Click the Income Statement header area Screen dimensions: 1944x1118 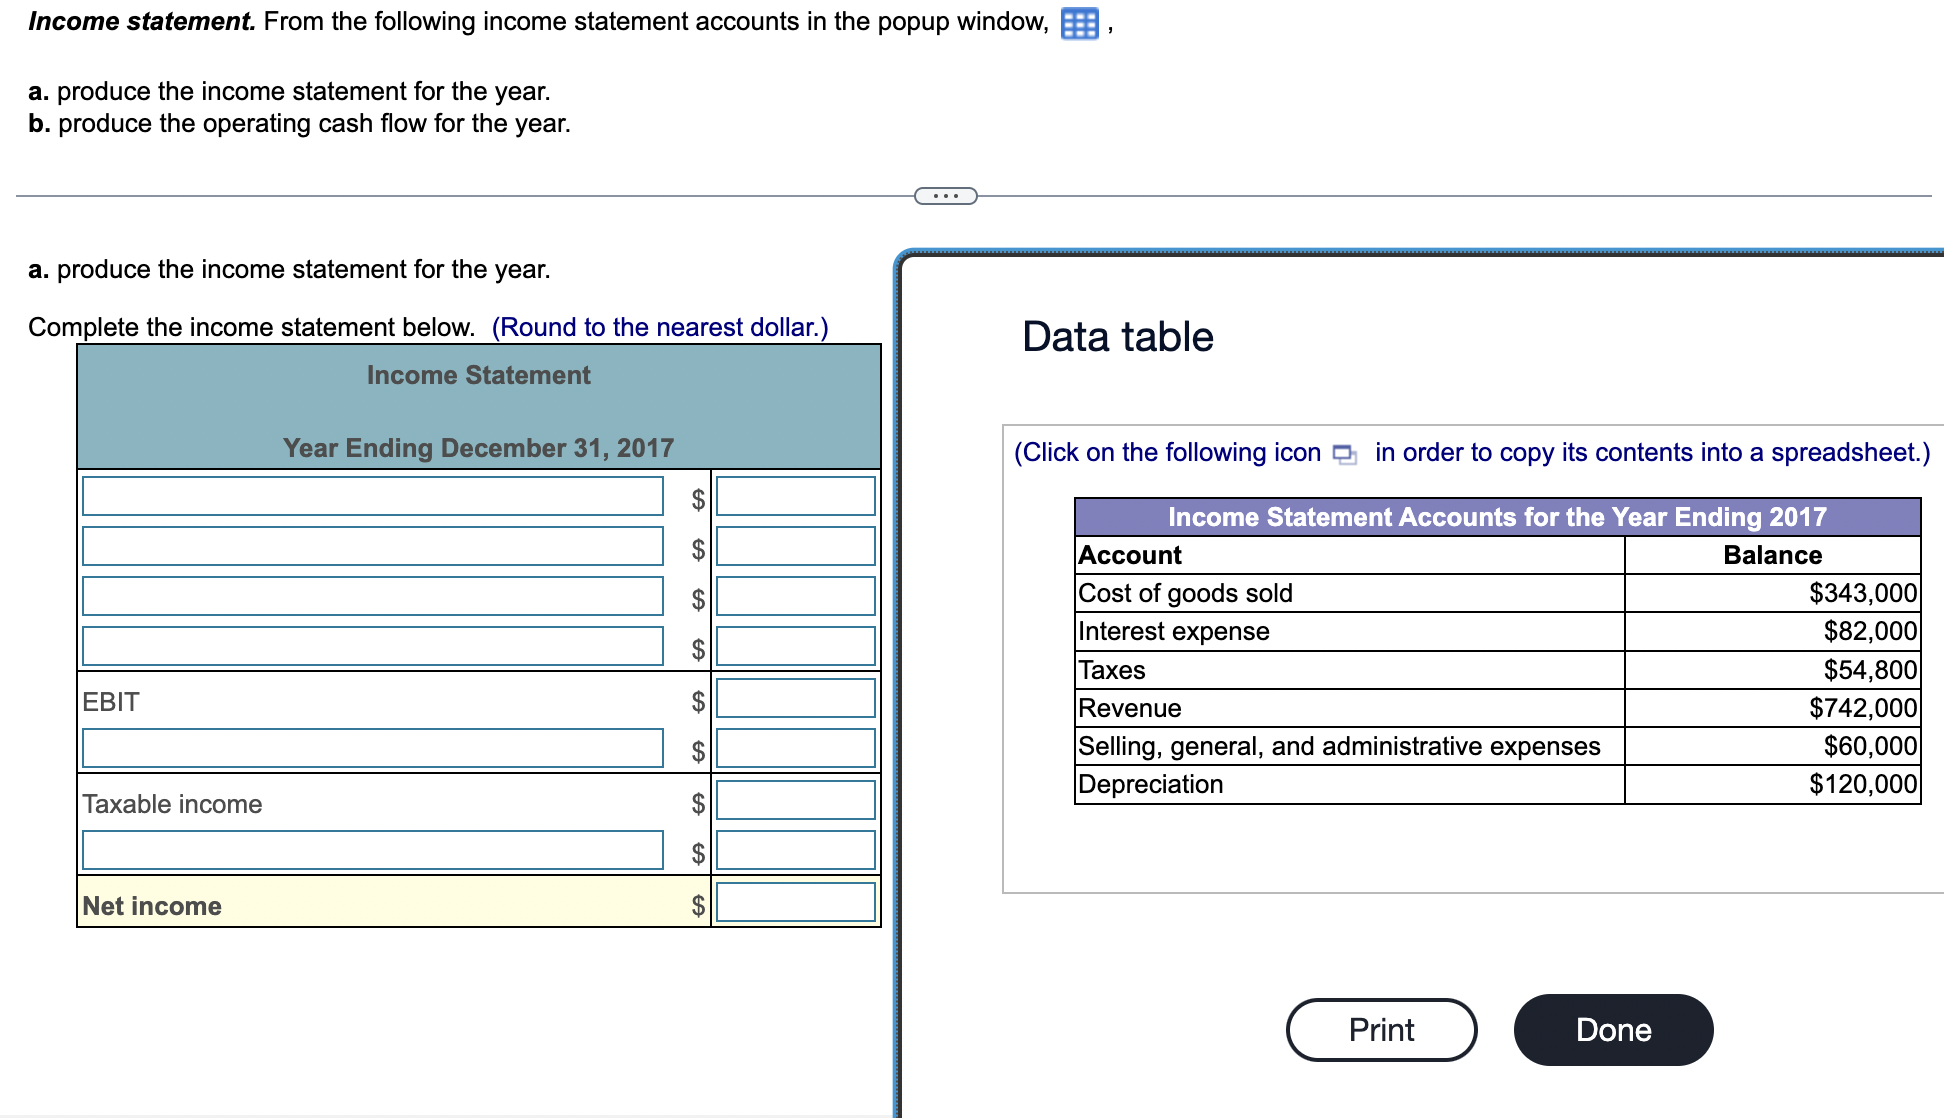click(x=478, y=375)
